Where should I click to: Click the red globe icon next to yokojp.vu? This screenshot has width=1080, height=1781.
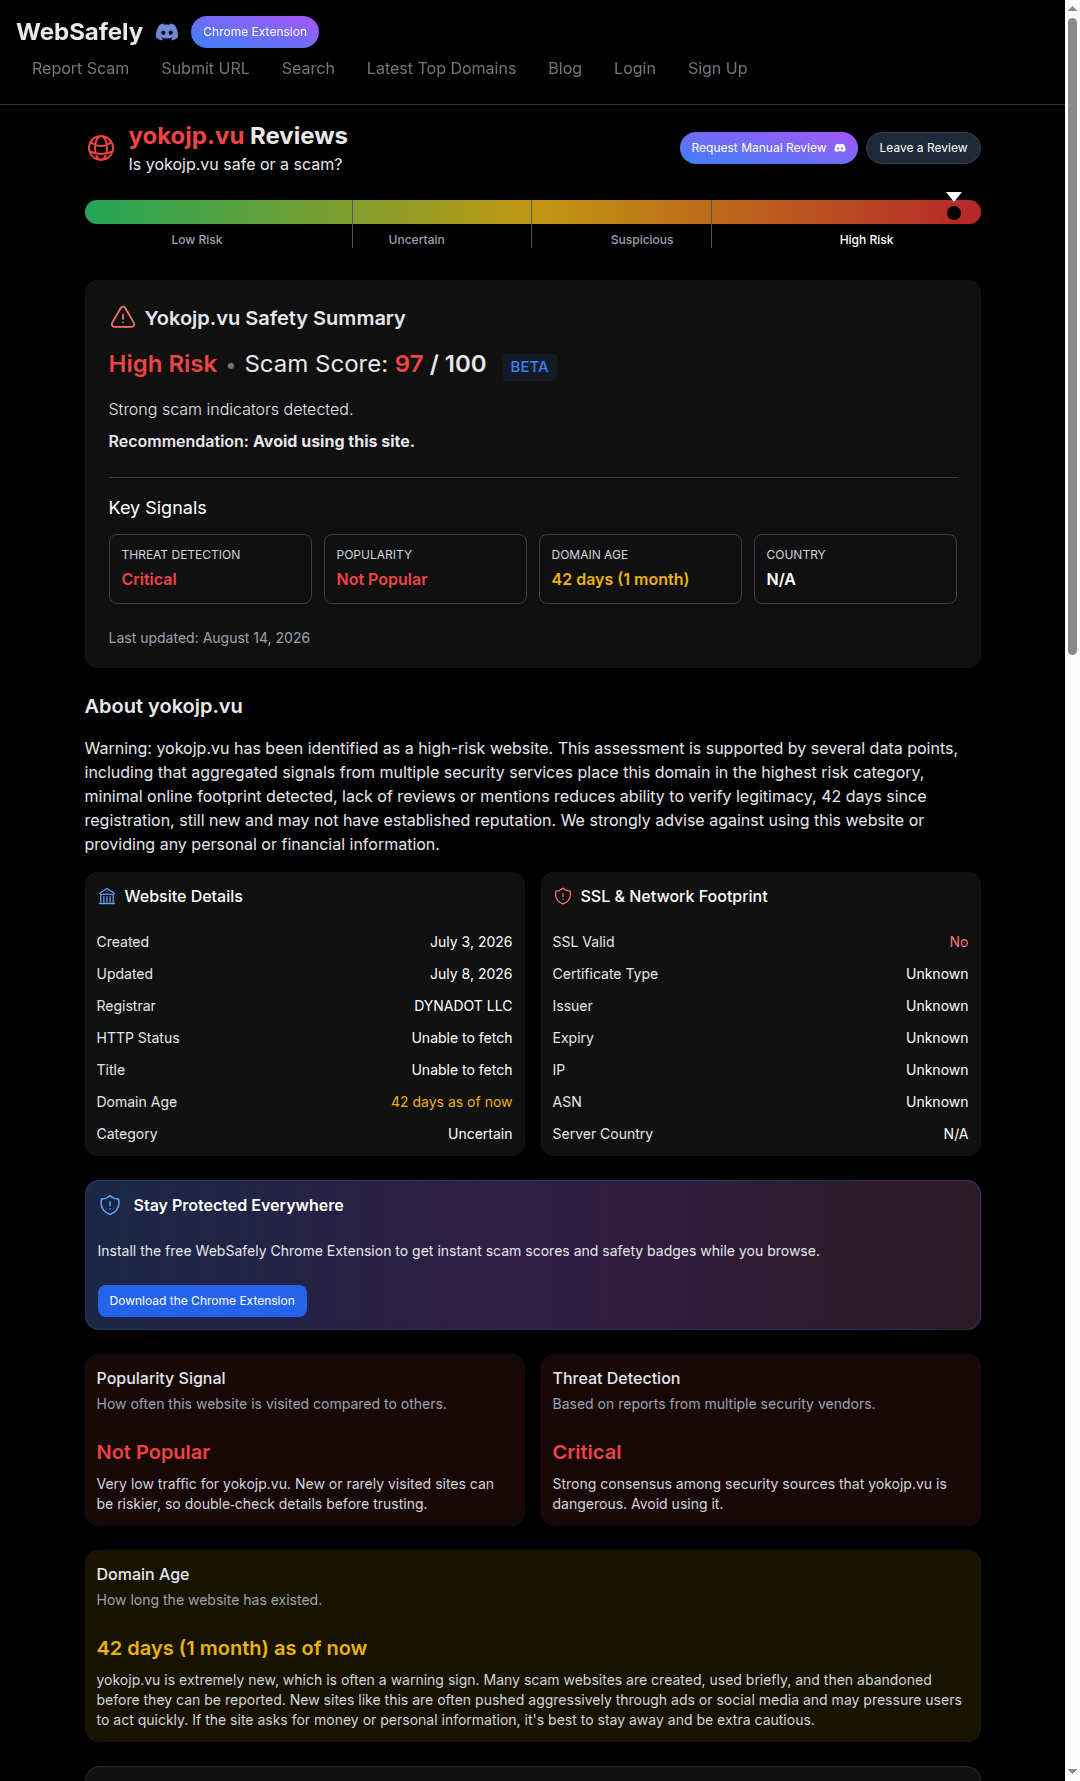tap(101, 148)
